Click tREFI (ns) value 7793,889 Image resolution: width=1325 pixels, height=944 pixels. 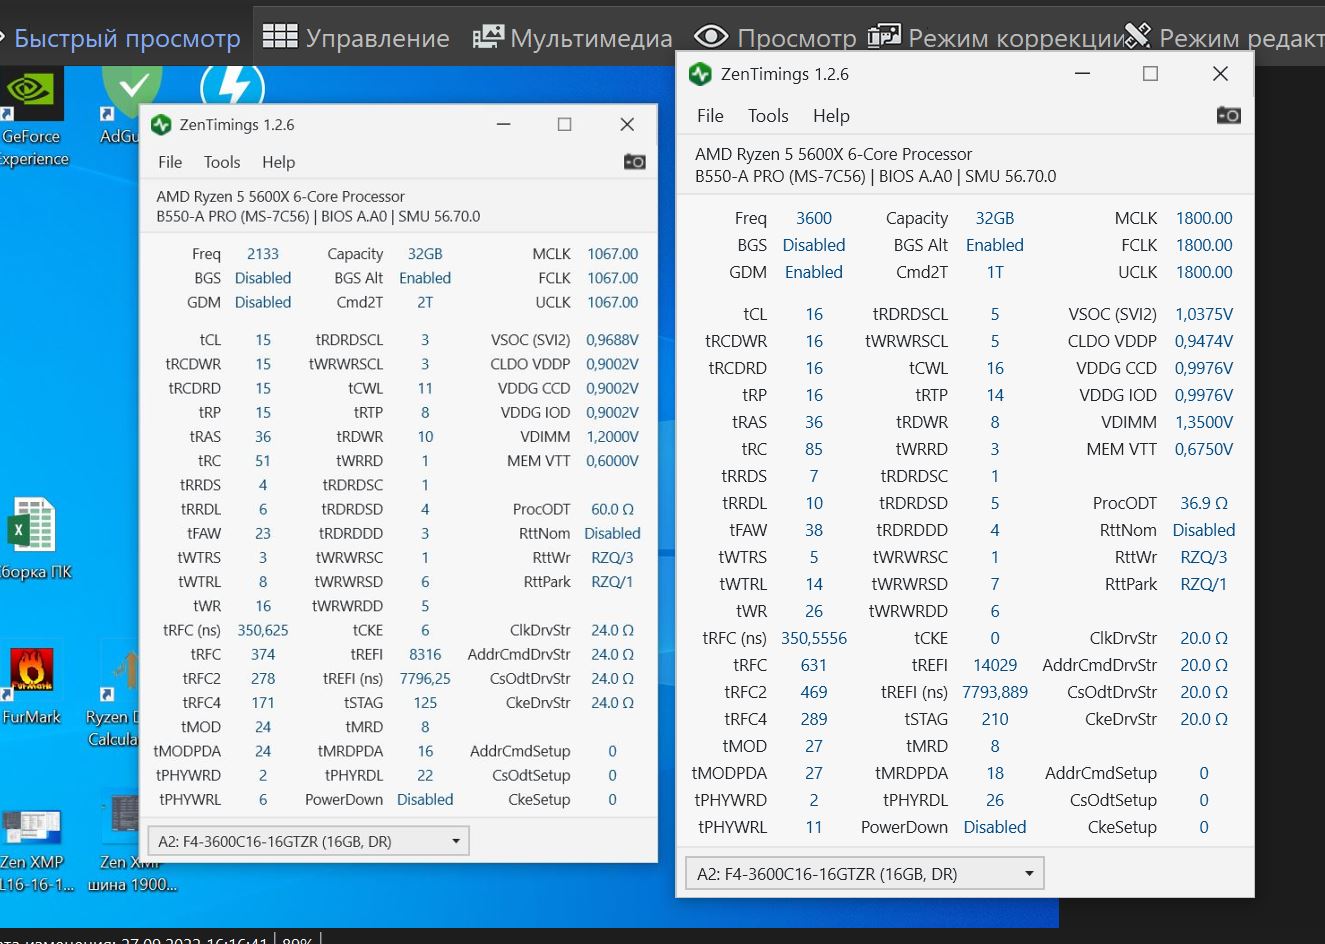[x=995, y=692]
